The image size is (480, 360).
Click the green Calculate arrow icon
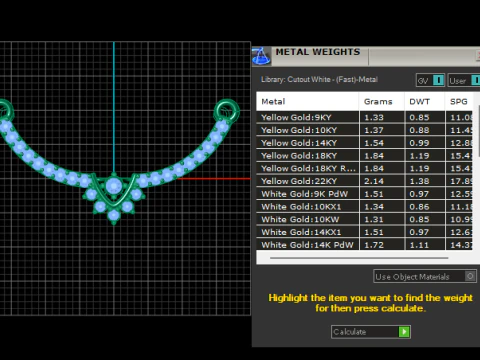[x=404, y=332]
